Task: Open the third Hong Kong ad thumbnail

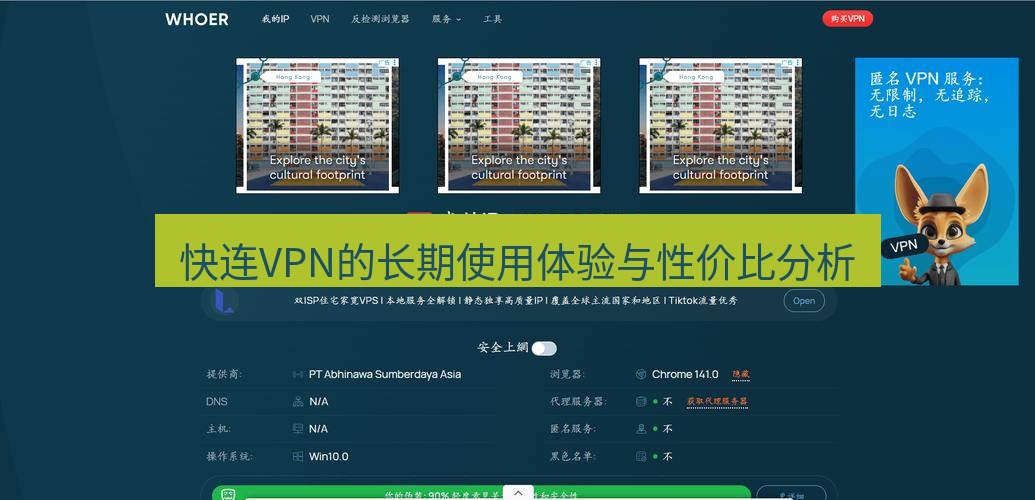Action: coord(720,125)
